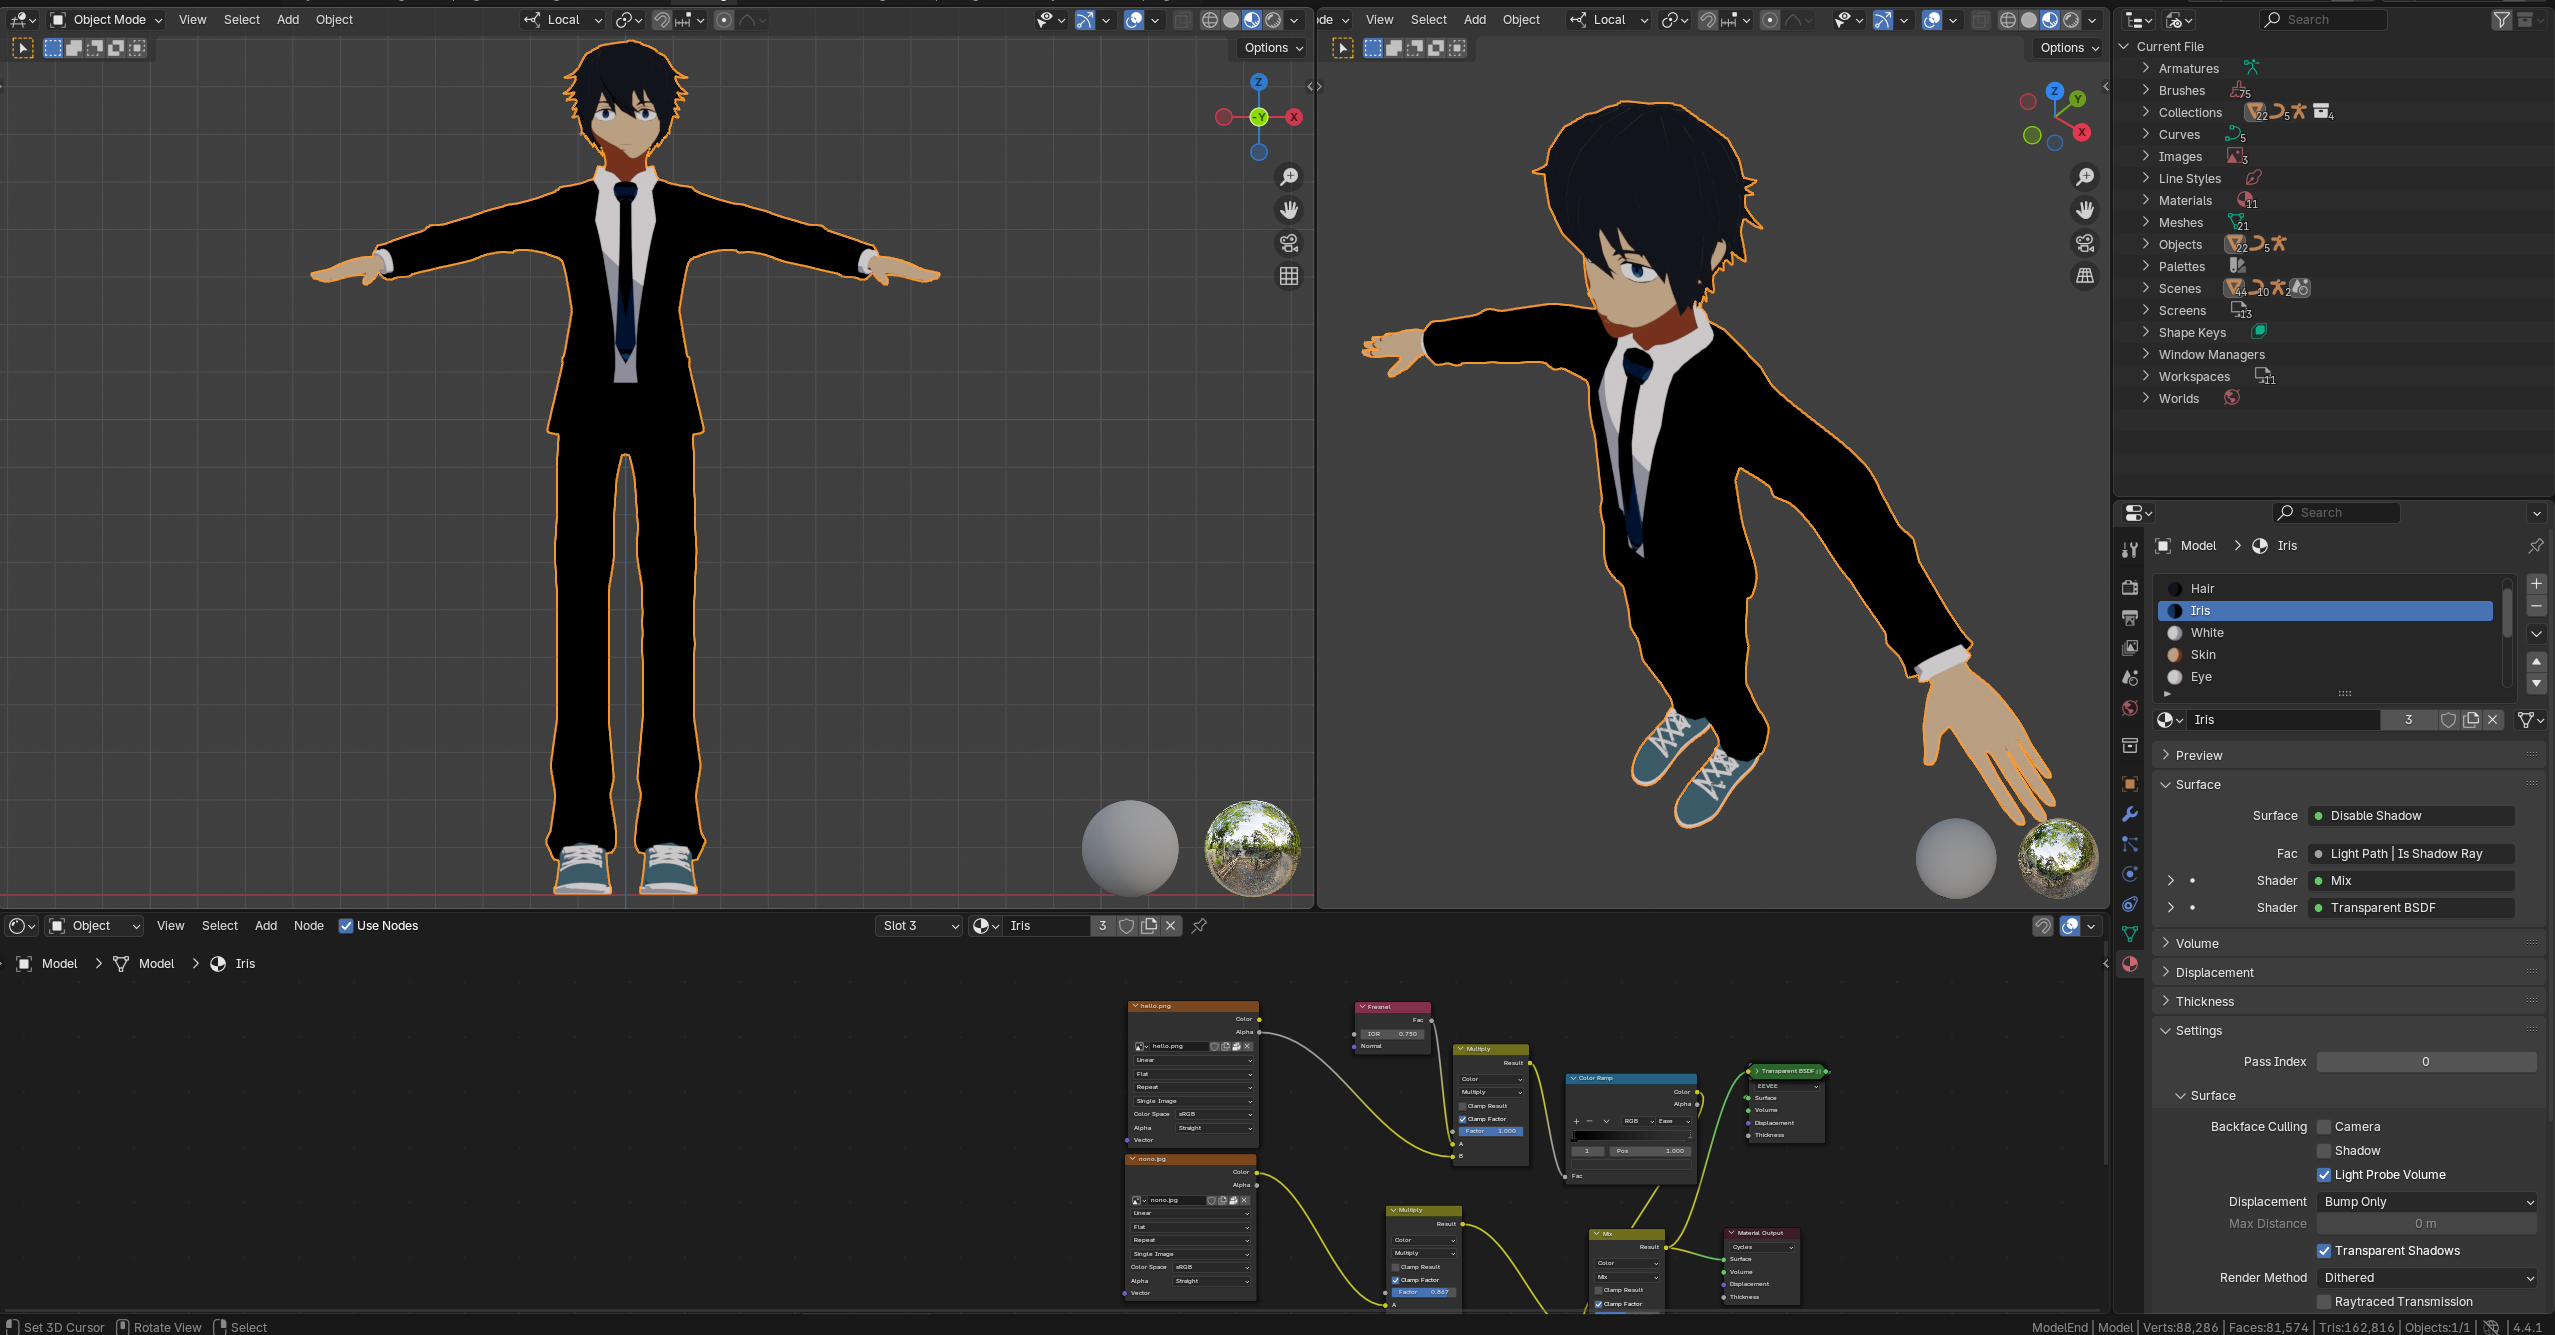Image resolution: width=2555 pixels, height=1335 pixels.
Task: Disable the Use Nodes checkbox
Action: [346, 926]
